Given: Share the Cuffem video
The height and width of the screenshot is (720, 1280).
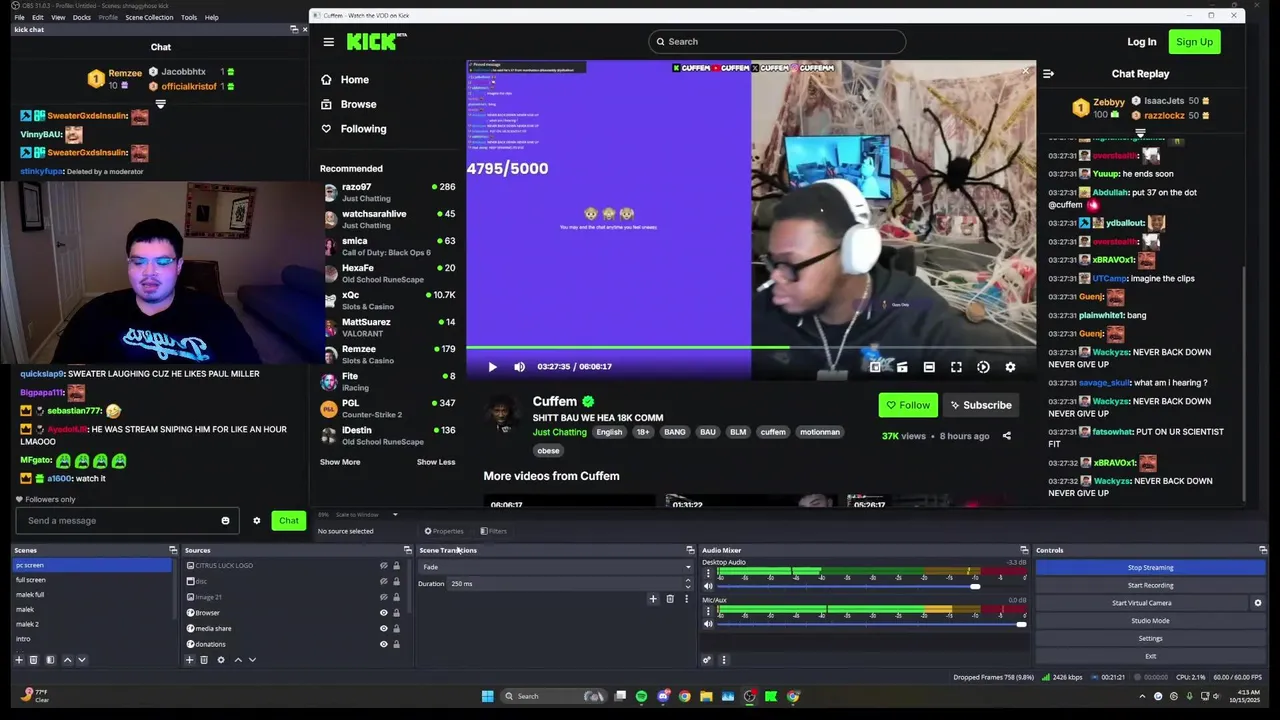Looking at the screenshot, I should click(x=1006, y=436).
